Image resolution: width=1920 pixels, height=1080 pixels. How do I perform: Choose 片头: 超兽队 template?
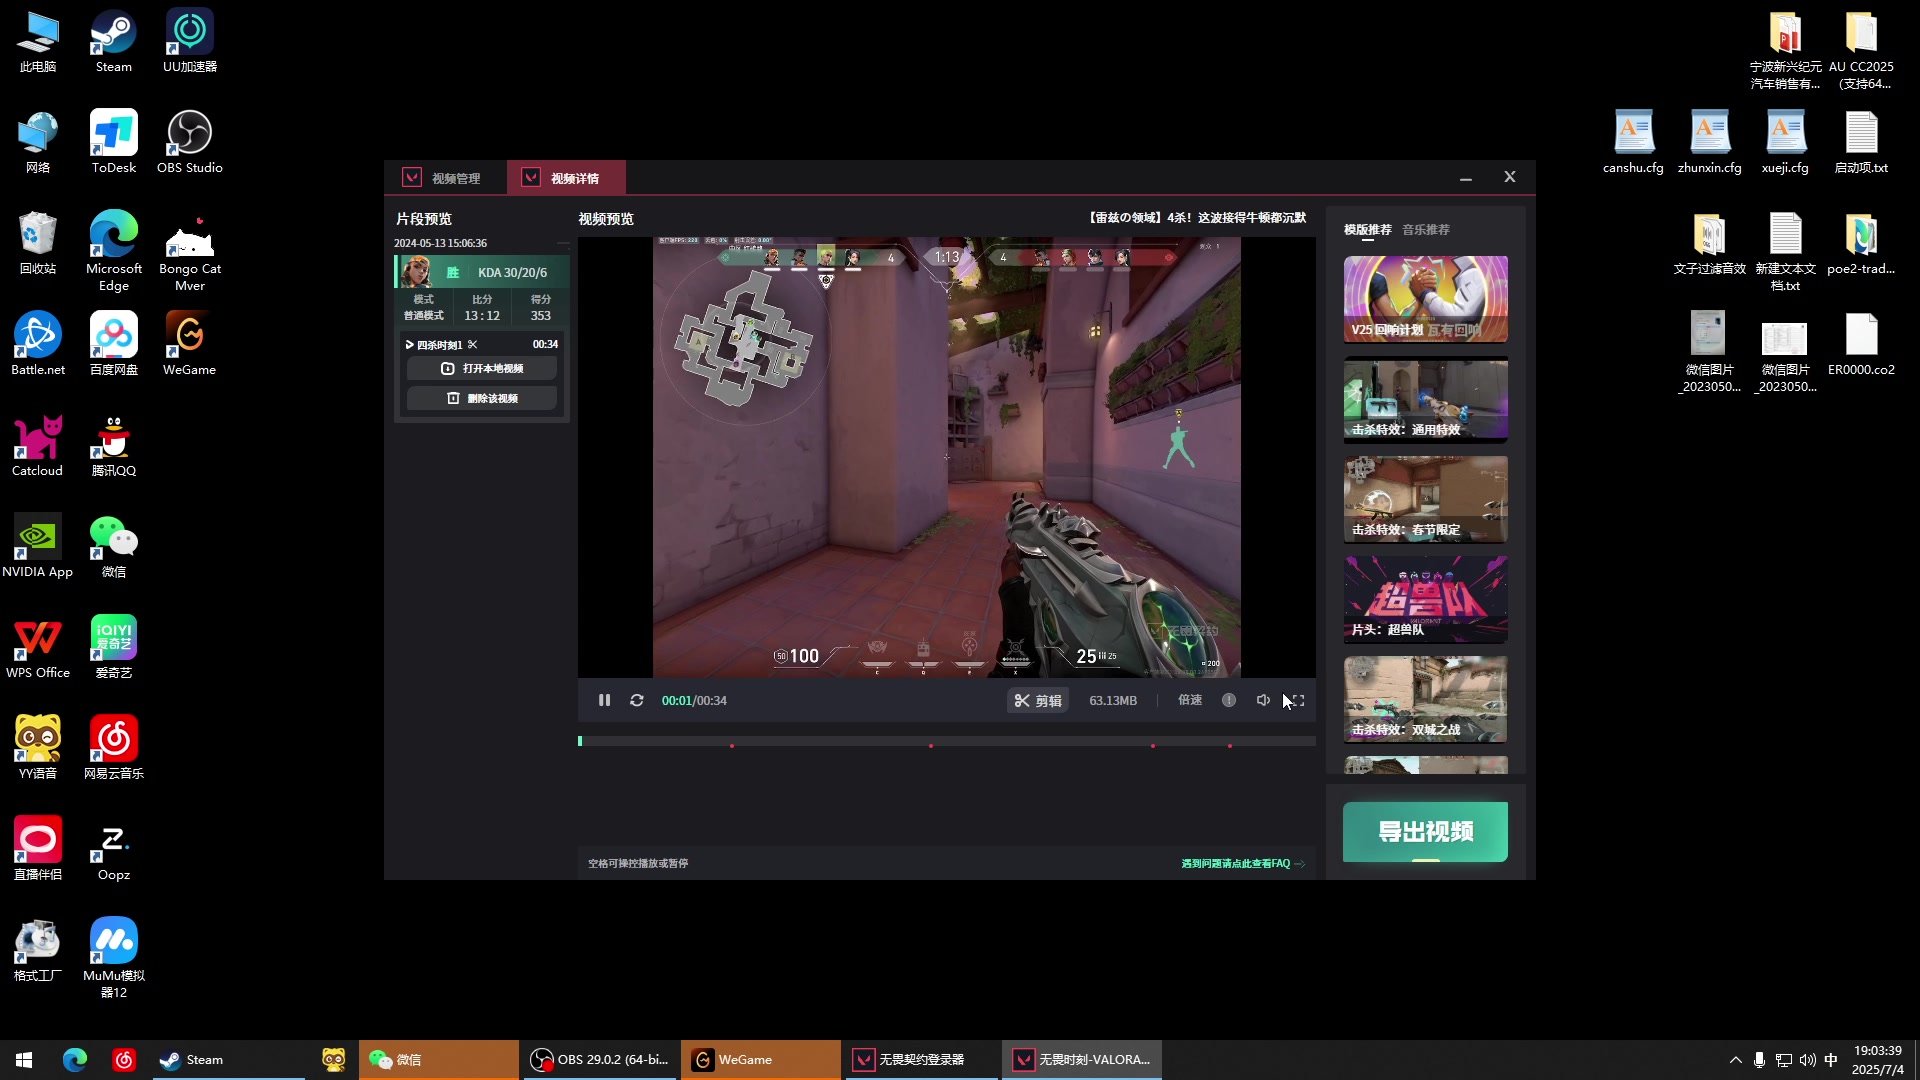click(x=1426, y=599)
